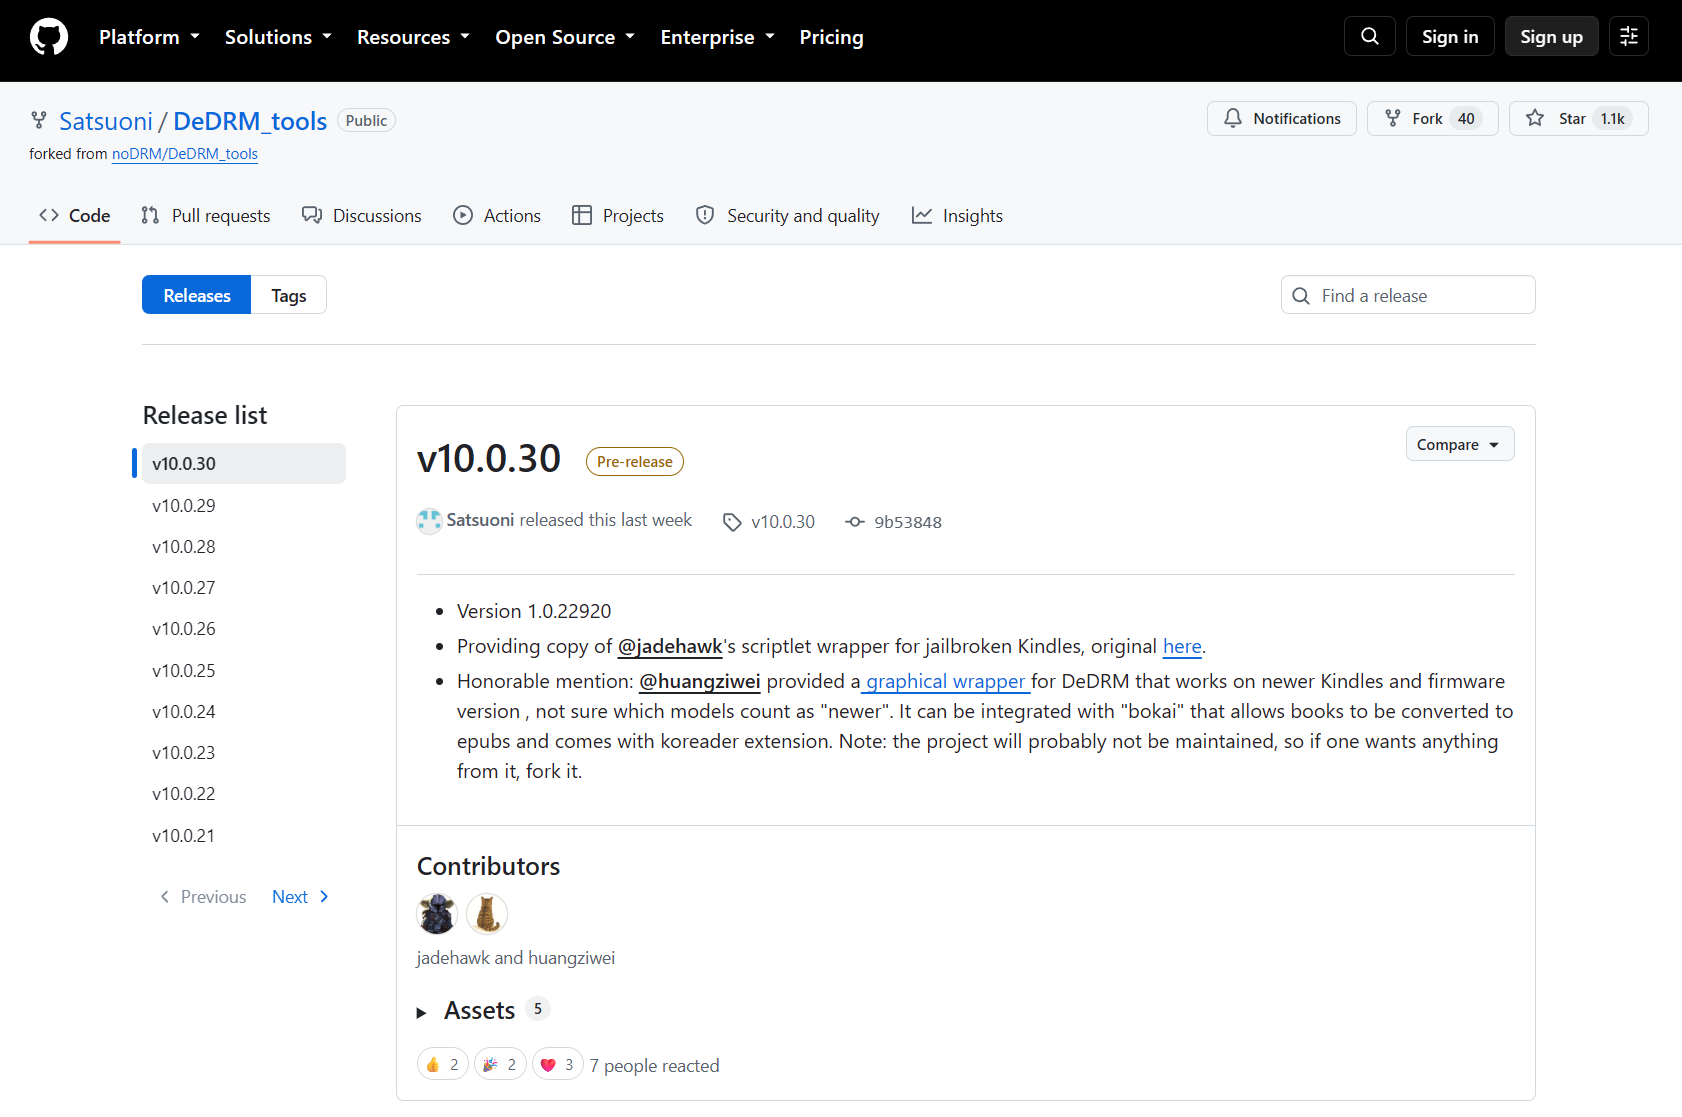This screenshot has width=1682, height=1117.
Task: Open the GitHub homepage logo
Action: 49,37
